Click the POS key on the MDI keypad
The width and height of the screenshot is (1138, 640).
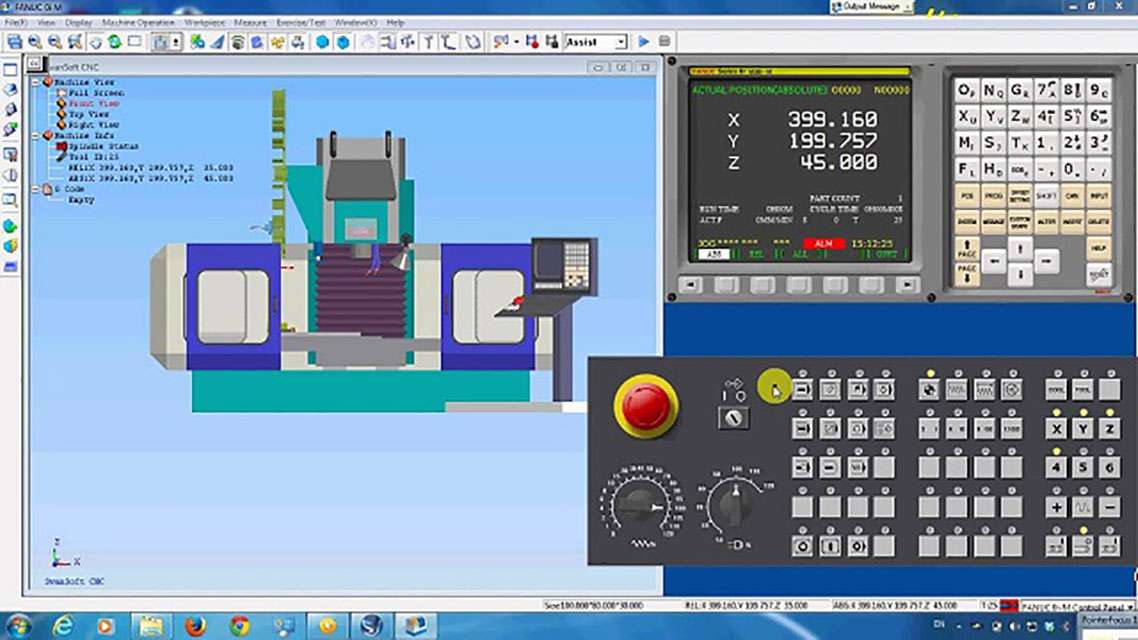point(967,196)
